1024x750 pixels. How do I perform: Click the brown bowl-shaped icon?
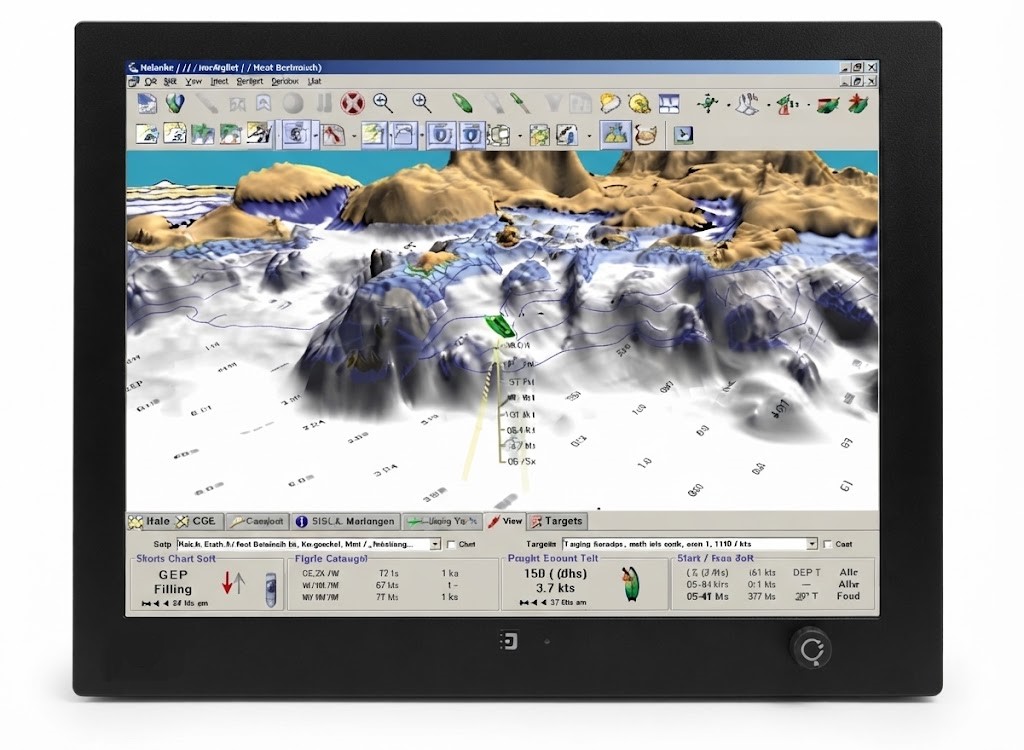(x=645, y=135)
